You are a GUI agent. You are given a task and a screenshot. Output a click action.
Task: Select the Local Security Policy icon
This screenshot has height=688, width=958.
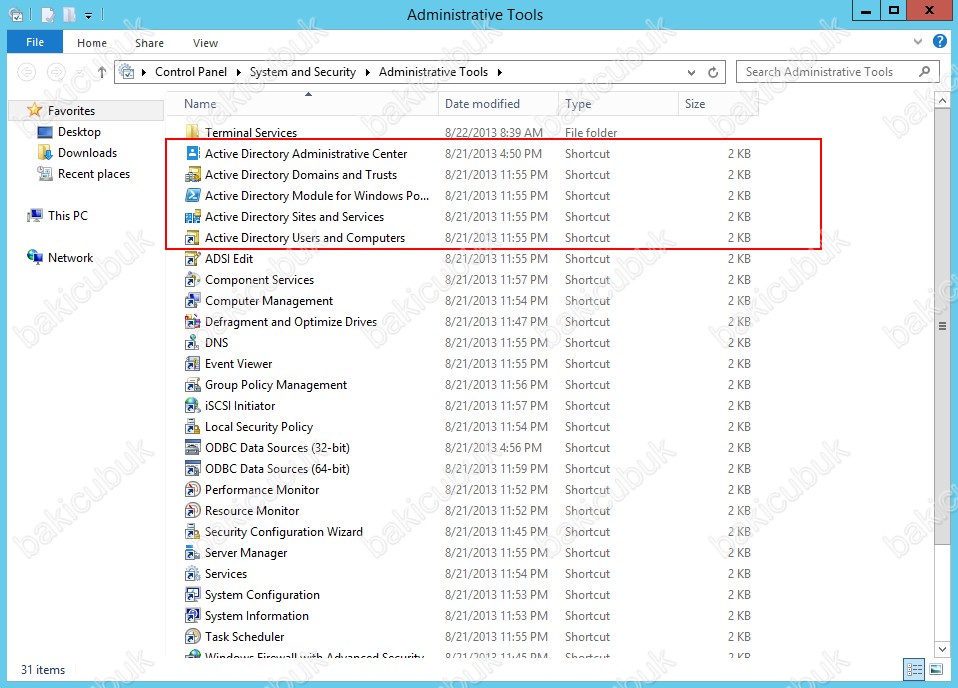tap(192, 426)
